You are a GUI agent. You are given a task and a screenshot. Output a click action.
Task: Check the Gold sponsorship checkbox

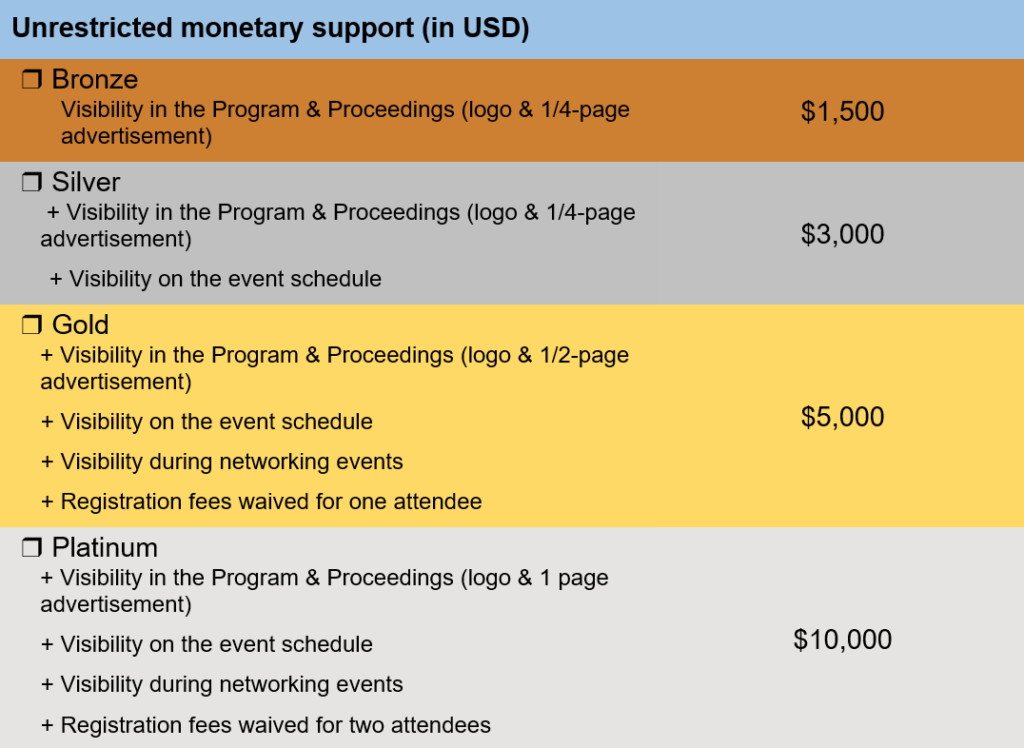(x=32, y=325)
